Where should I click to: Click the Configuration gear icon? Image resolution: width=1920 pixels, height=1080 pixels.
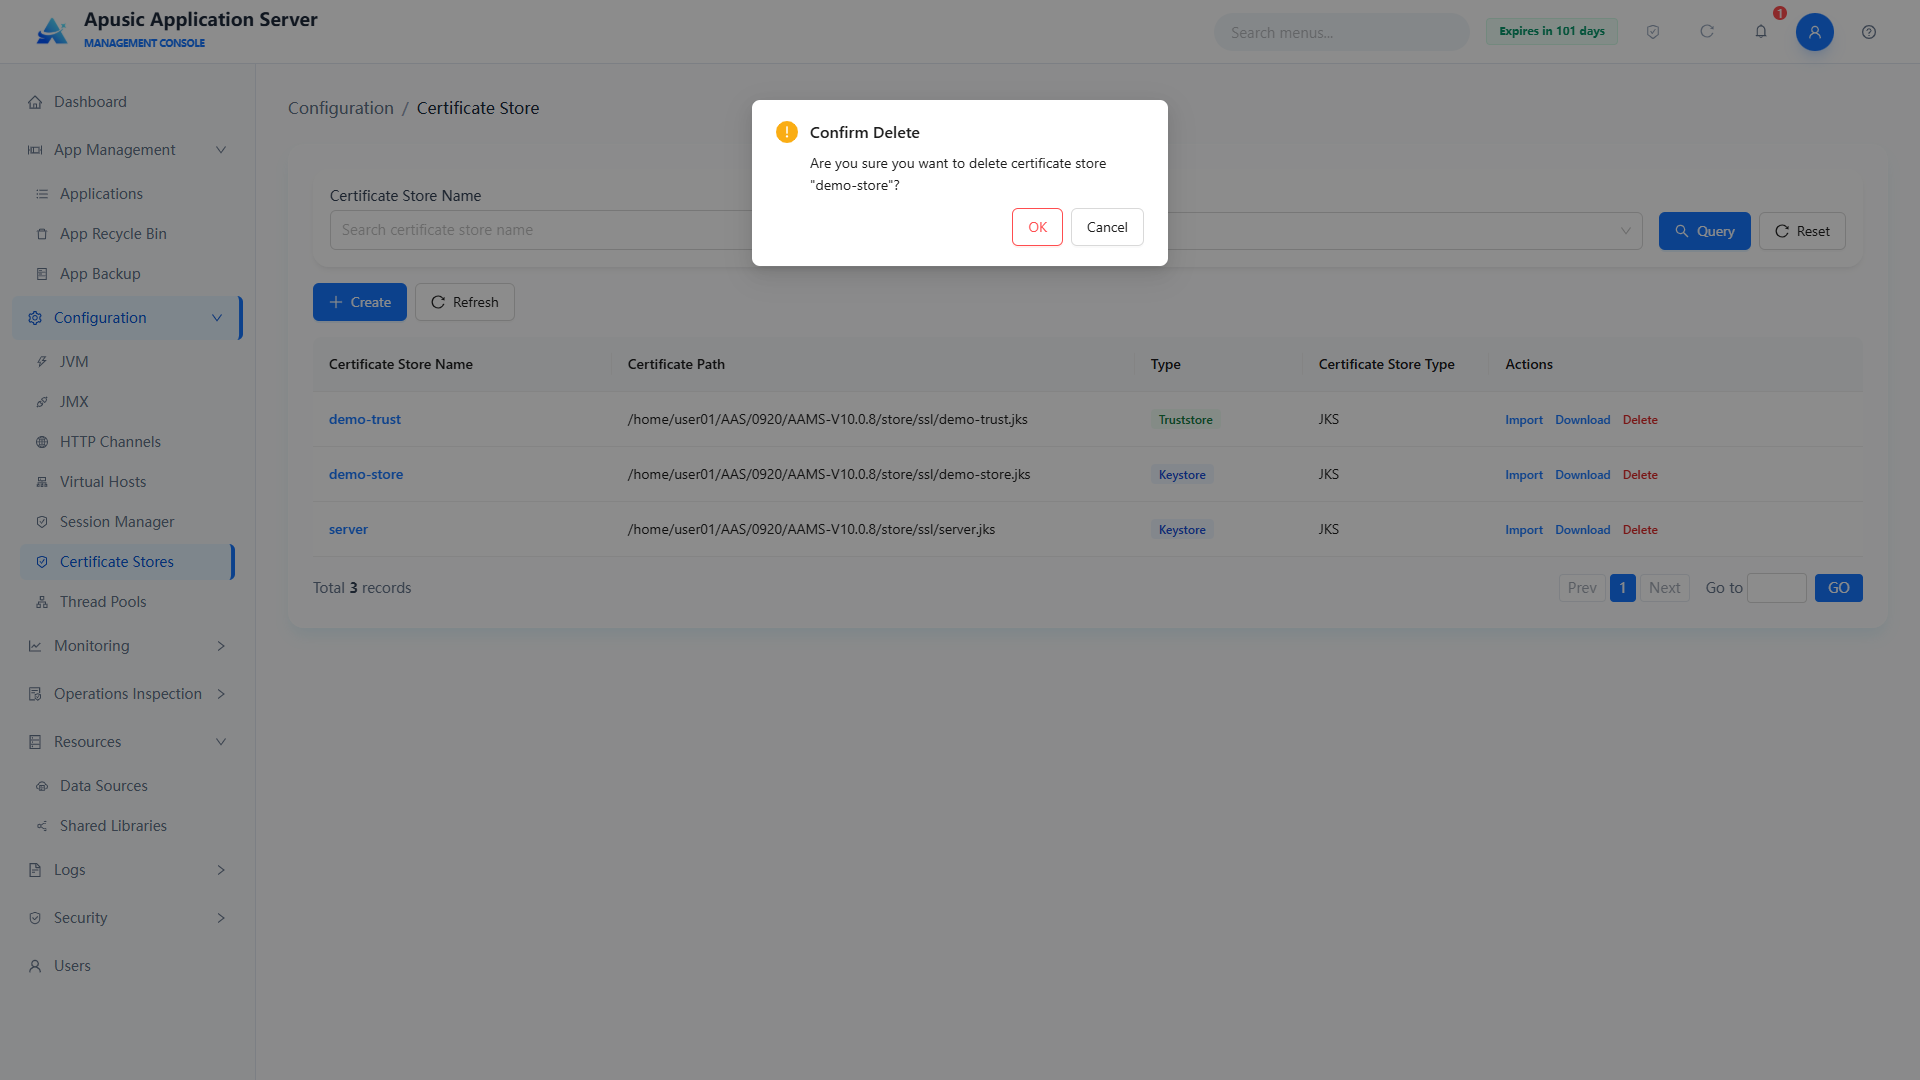click(35, 318)
